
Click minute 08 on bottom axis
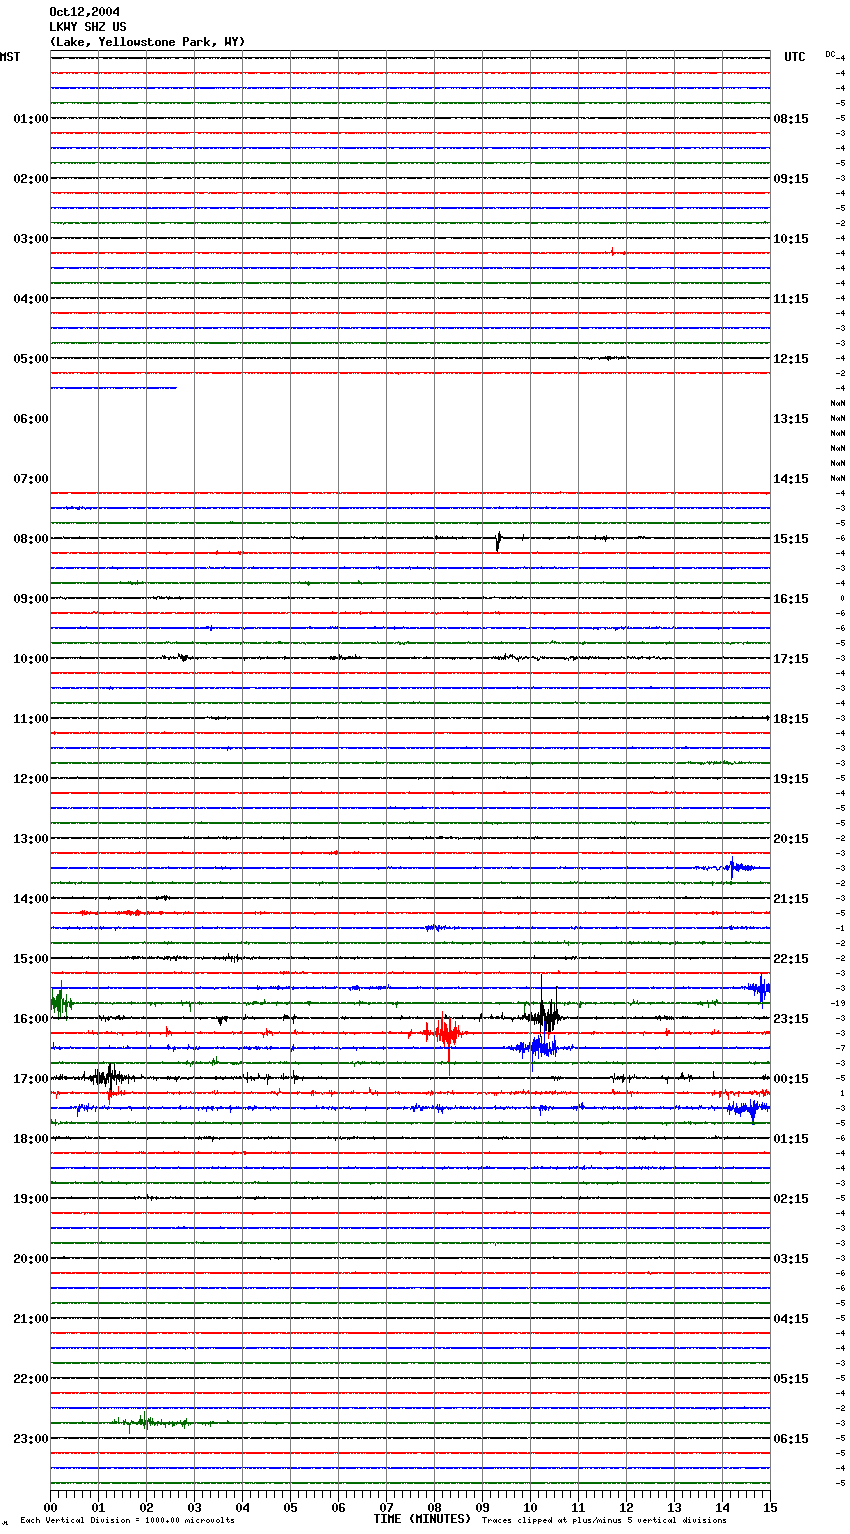[434, 1507]
